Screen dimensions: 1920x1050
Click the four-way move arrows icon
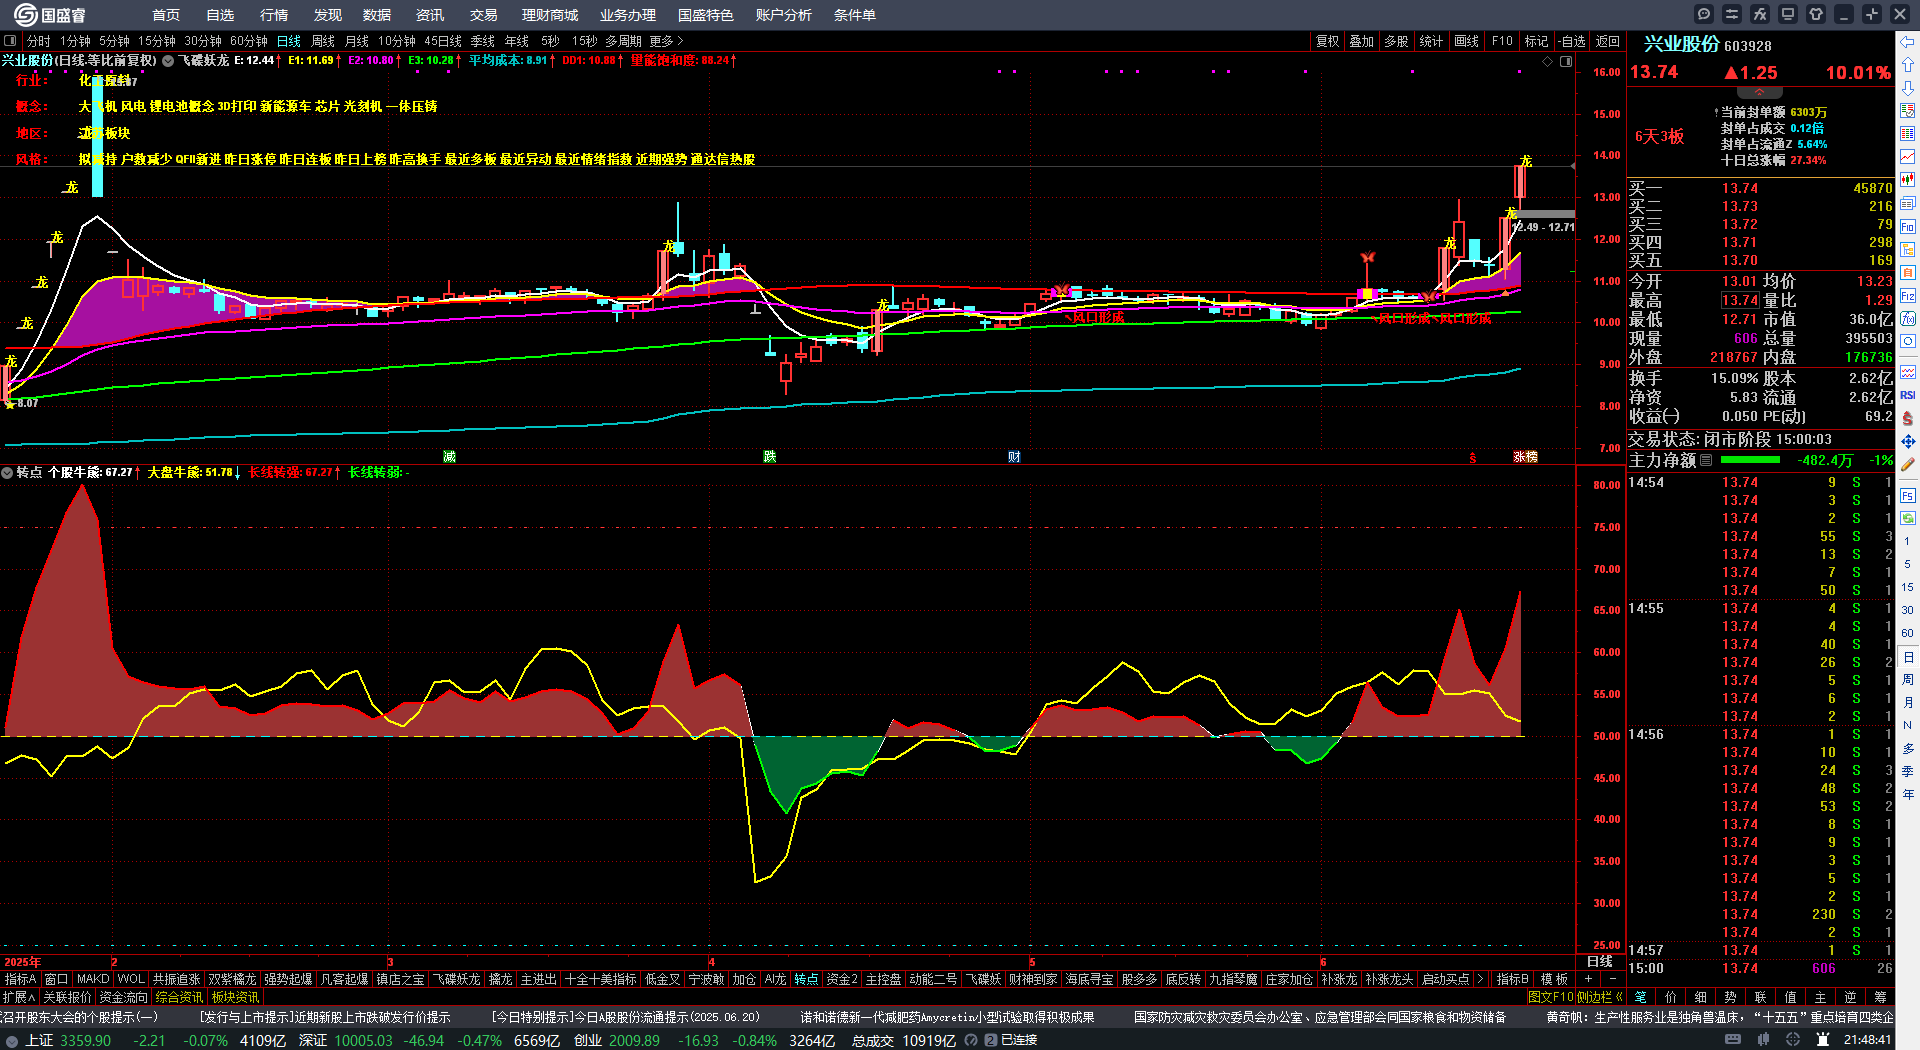click(1908, 442)
